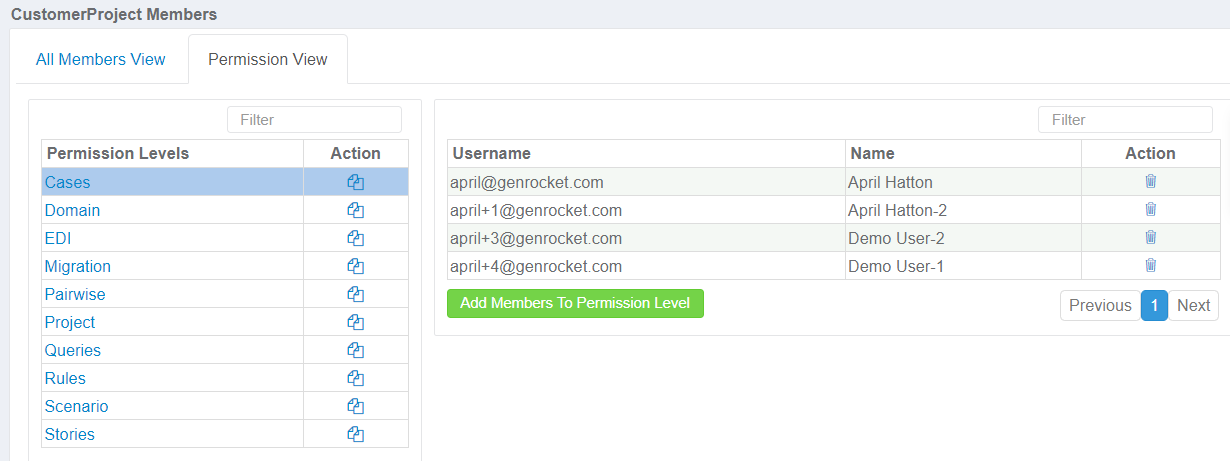Click the copy icon beside Stories
Viewport: 1230px width, 461px height.
click(355, 434)
